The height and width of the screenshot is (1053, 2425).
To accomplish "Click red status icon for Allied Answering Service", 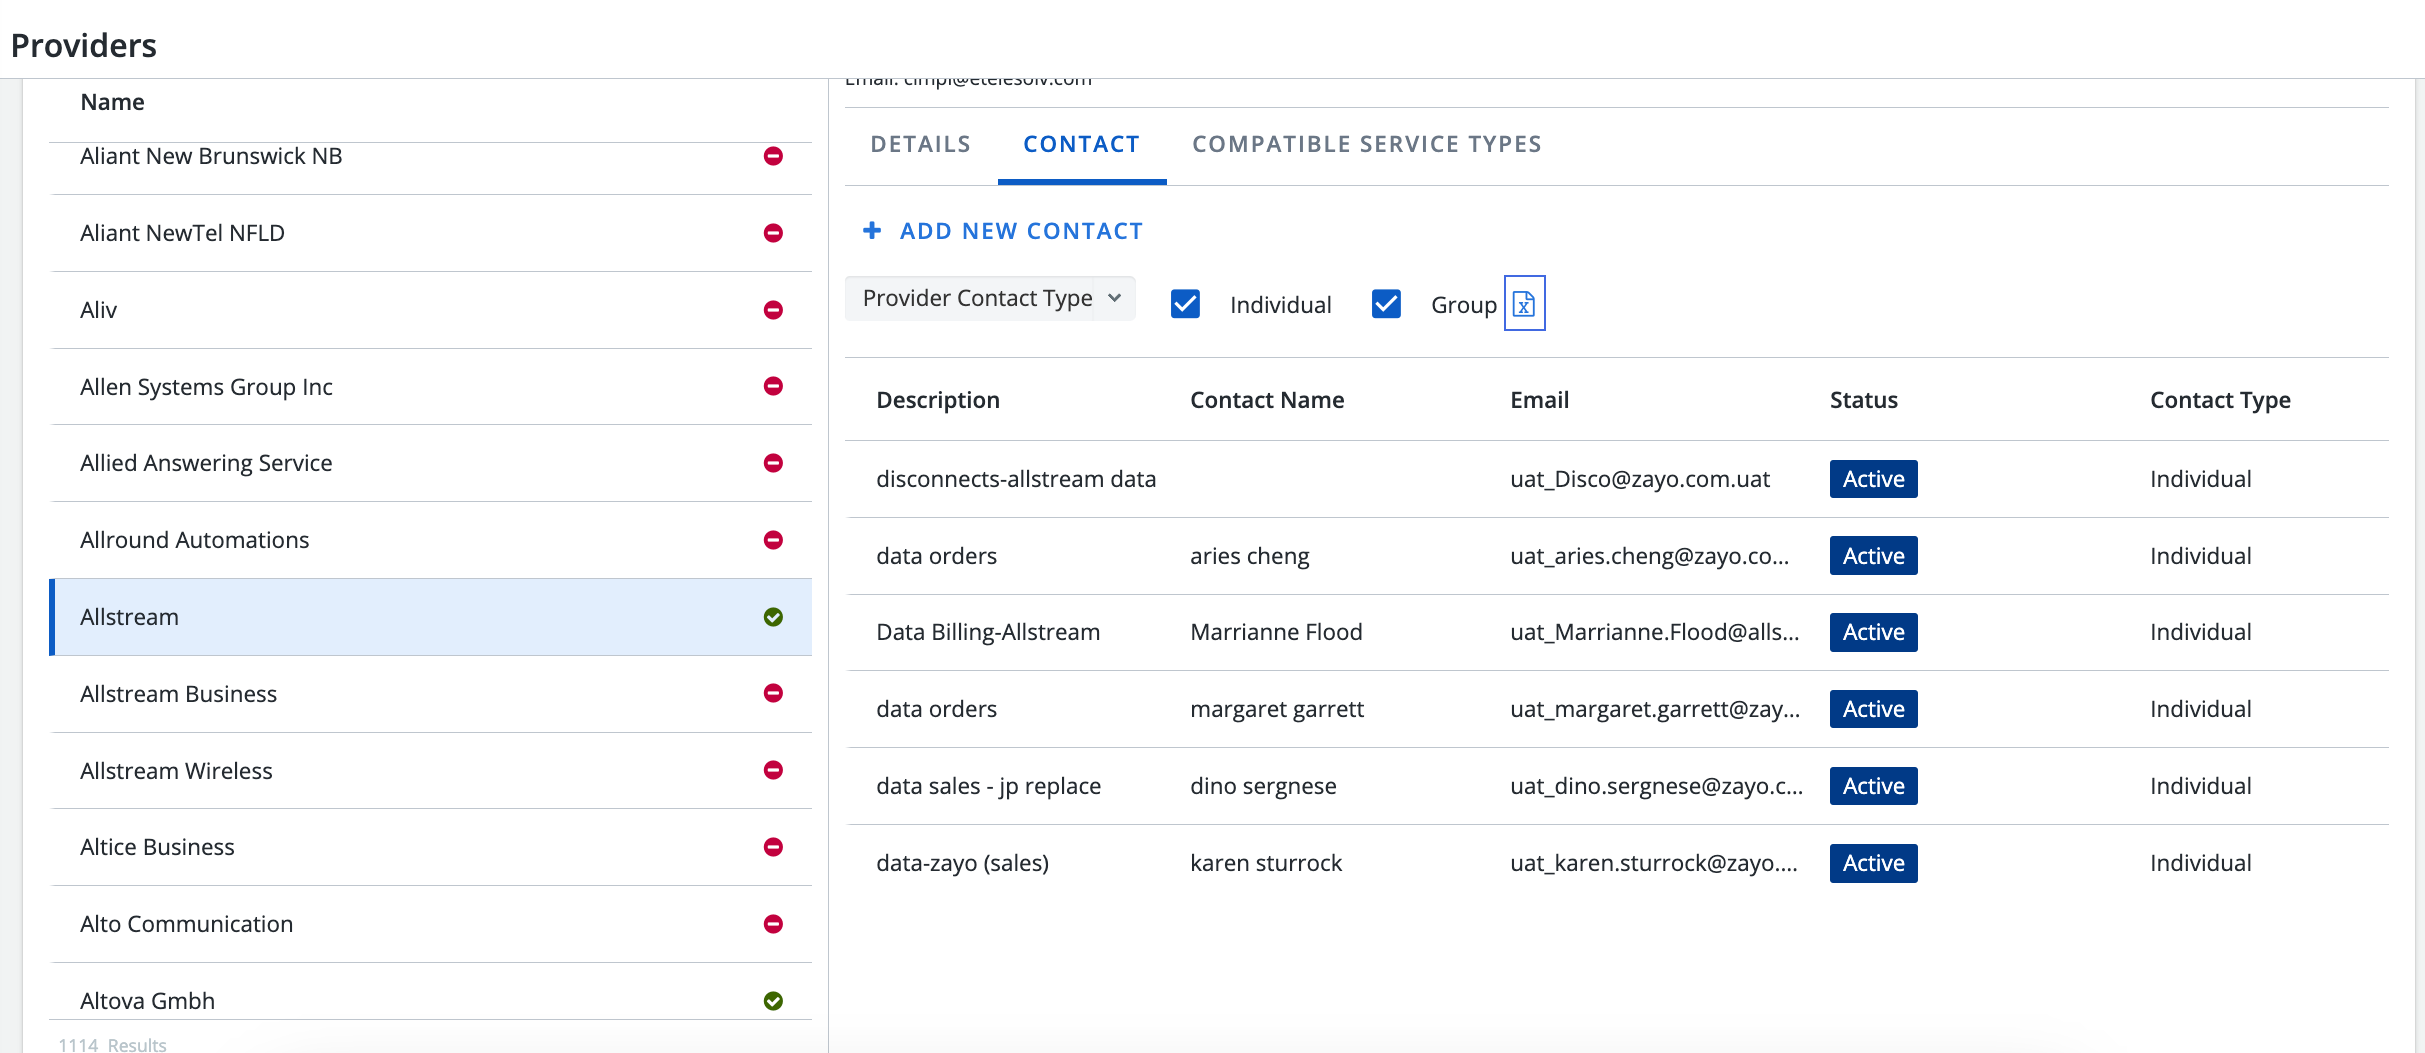I will tap(773, 463).
